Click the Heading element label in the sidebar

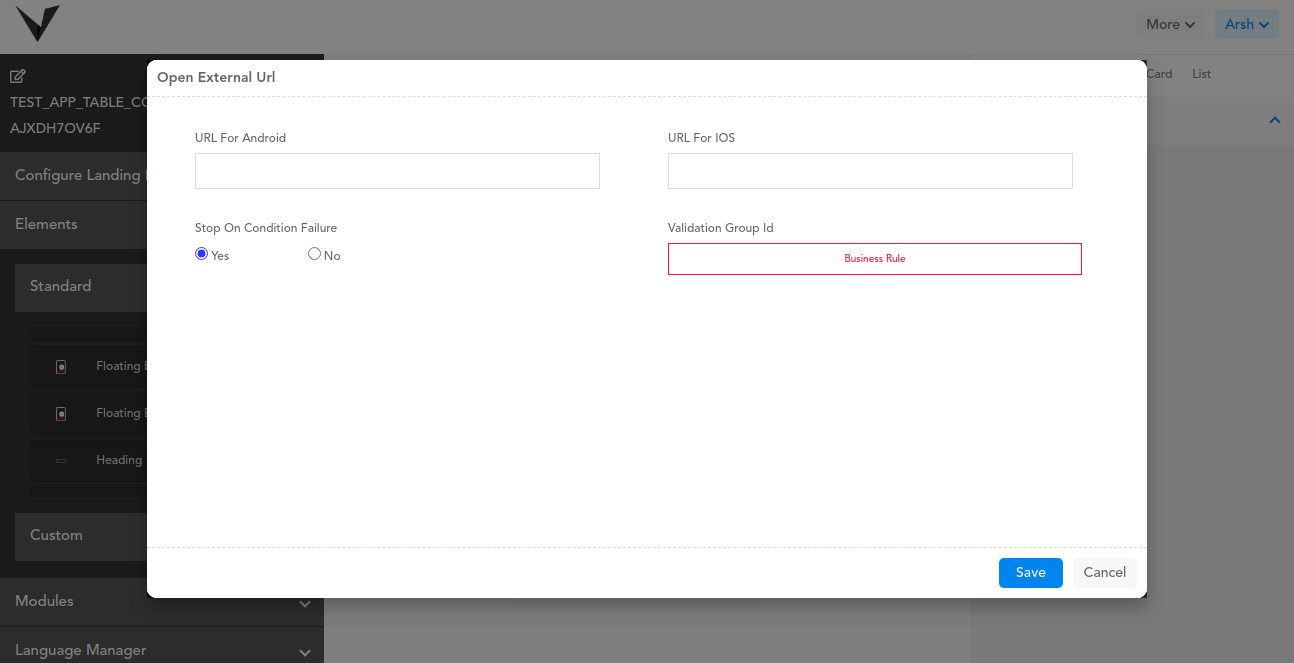click(119, 460)
